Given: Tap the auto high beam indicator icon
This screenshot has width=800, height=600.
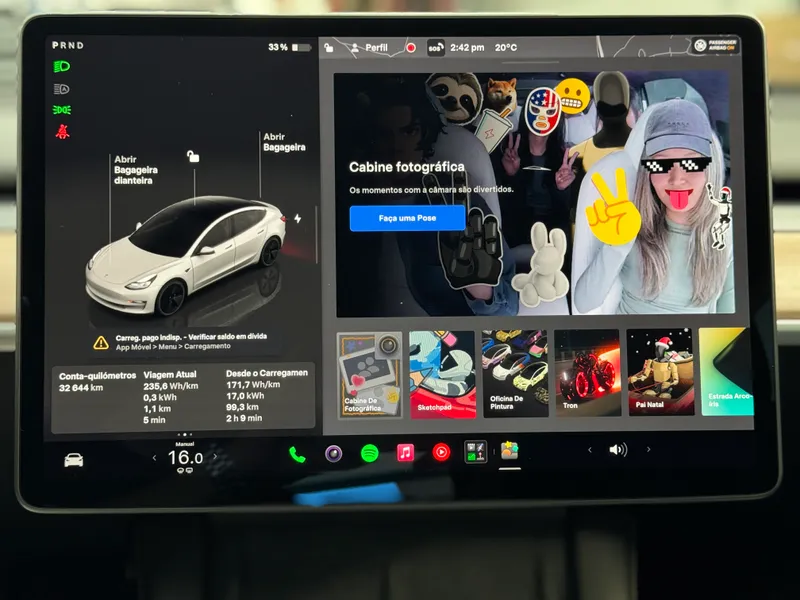Looking at the screenshot, I should point(62,89).
